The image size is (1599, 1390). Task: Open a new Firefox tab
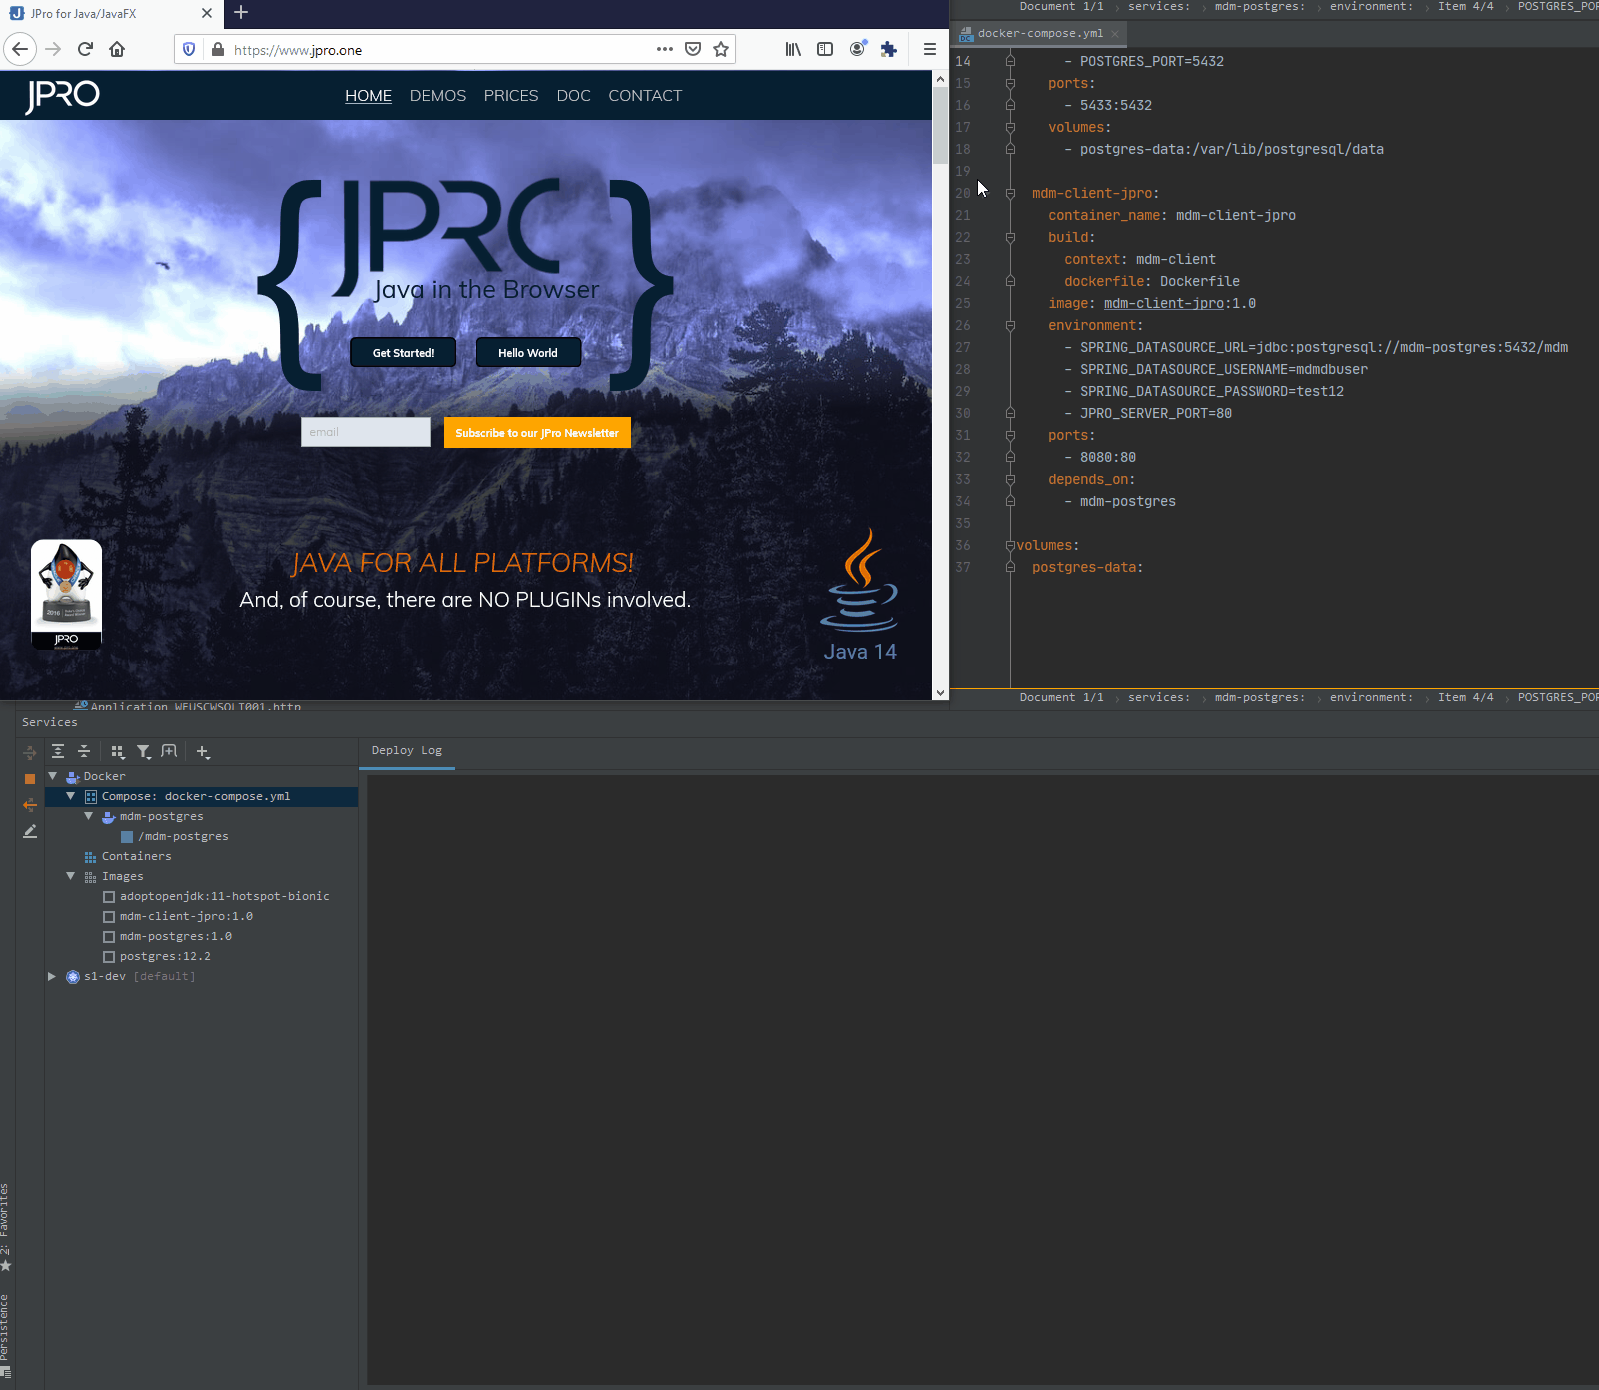(x=241, y=13)
